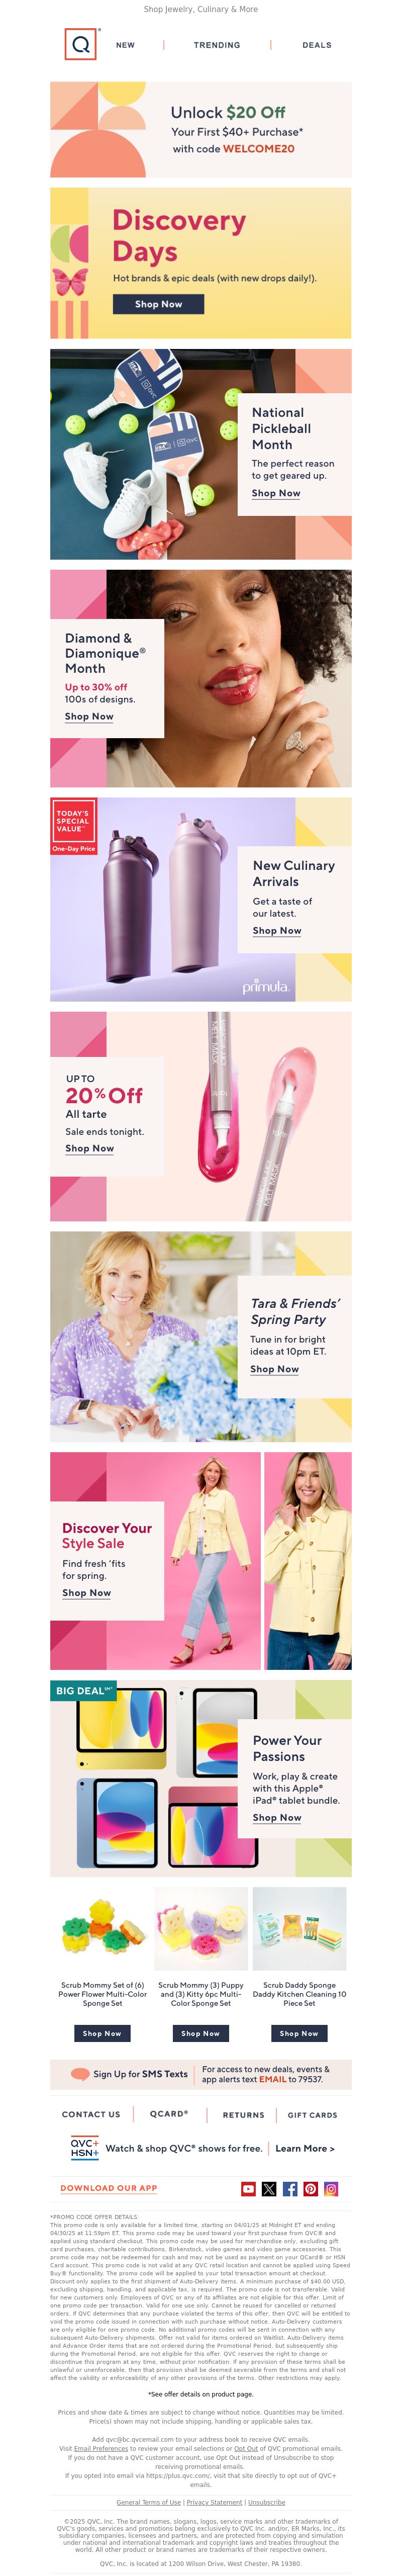Viewport: 402px width, 2576px height.
Task: Click the SMS speech bubble icon
Action: coord(80,2074)
